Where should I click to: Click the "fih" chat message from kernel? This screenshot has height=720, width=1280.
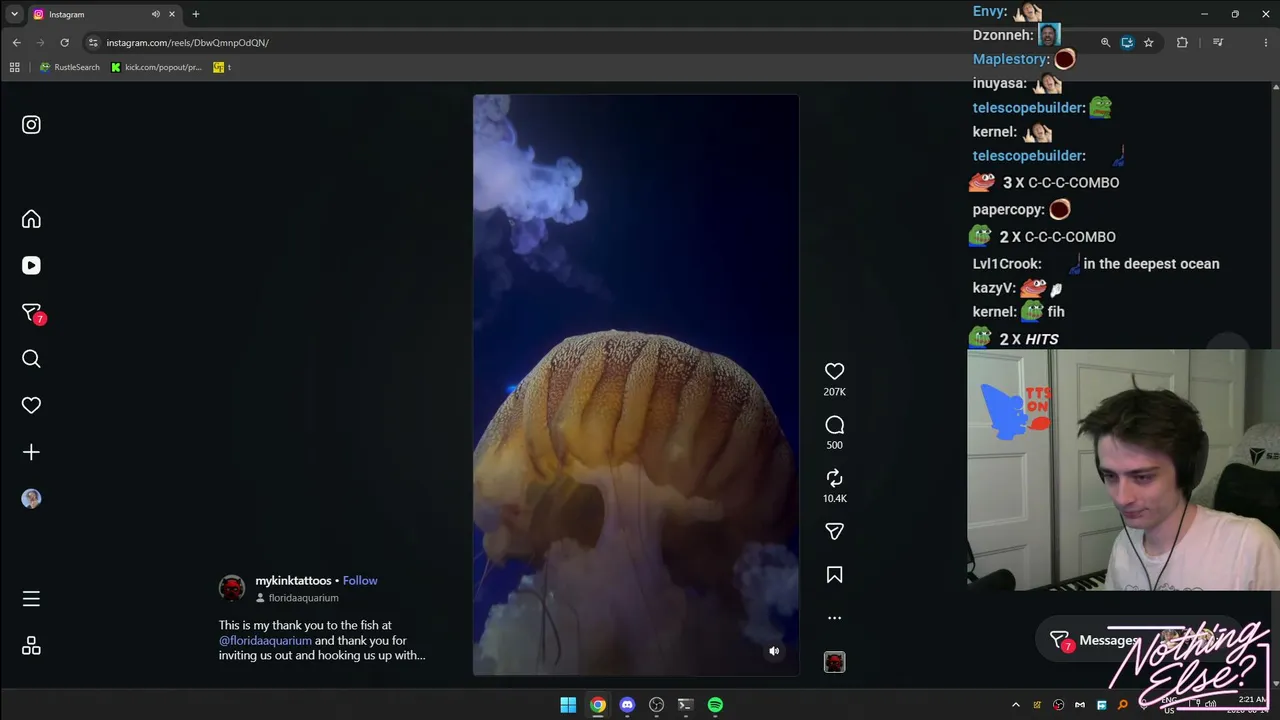(1056, 312)
